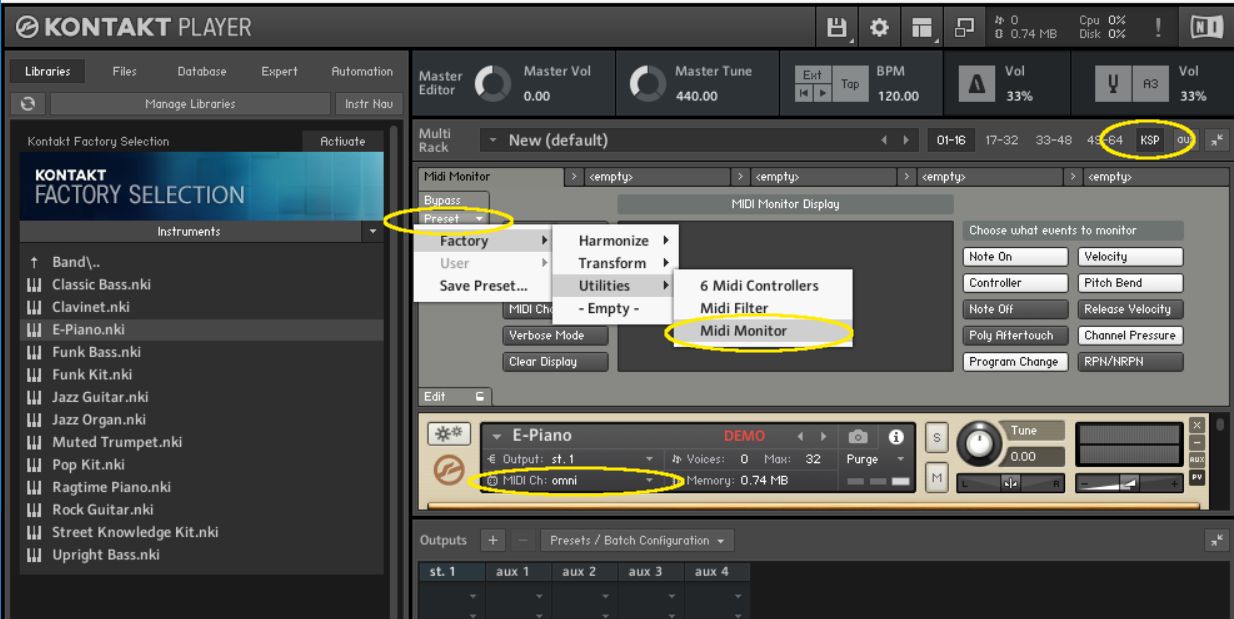1234x619 pixels.
Task: Mute the E-Piano with M button
Action: pyautogui.click(x=937, y=479)
